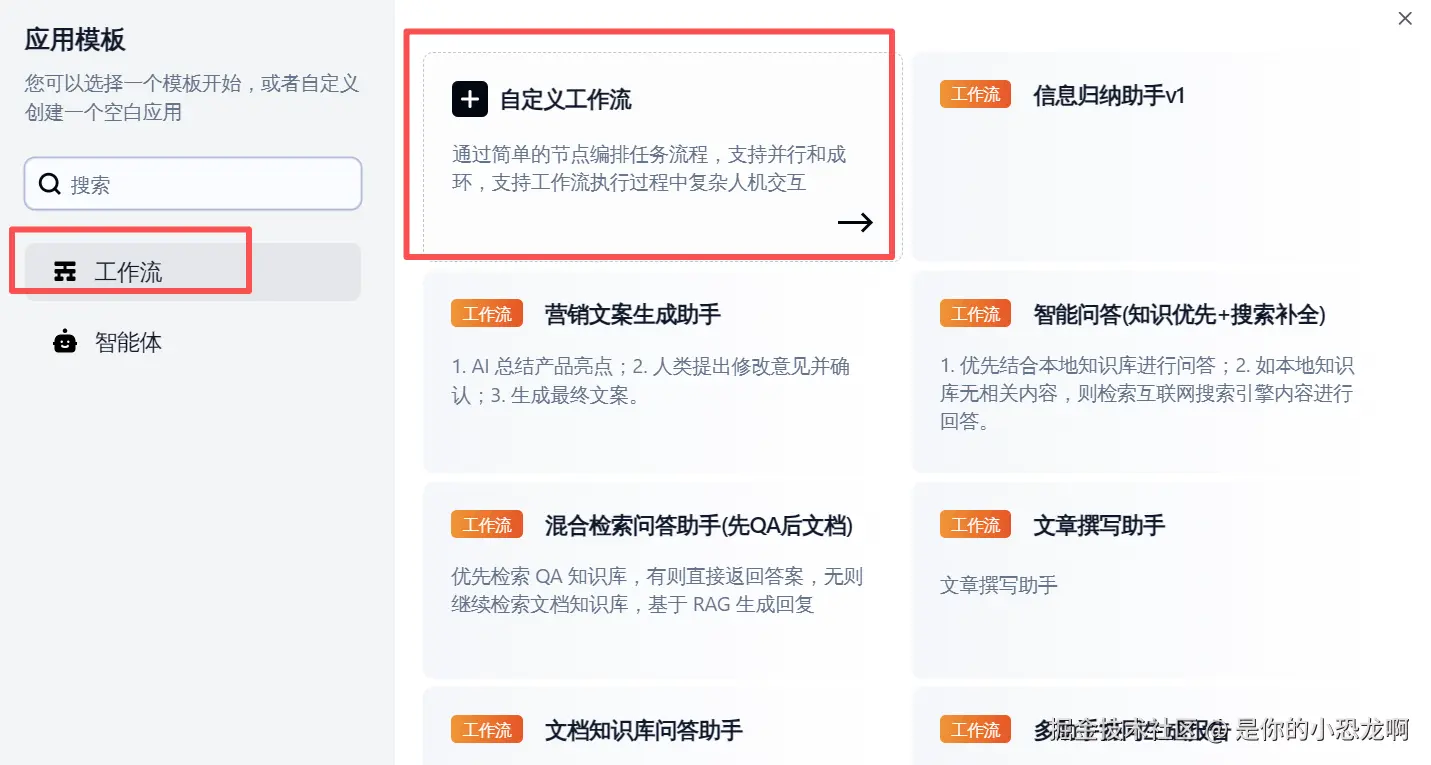1431x765 pixels.
Task: Select the 工作流 category in the sidebar
Action: coord(192,272)
